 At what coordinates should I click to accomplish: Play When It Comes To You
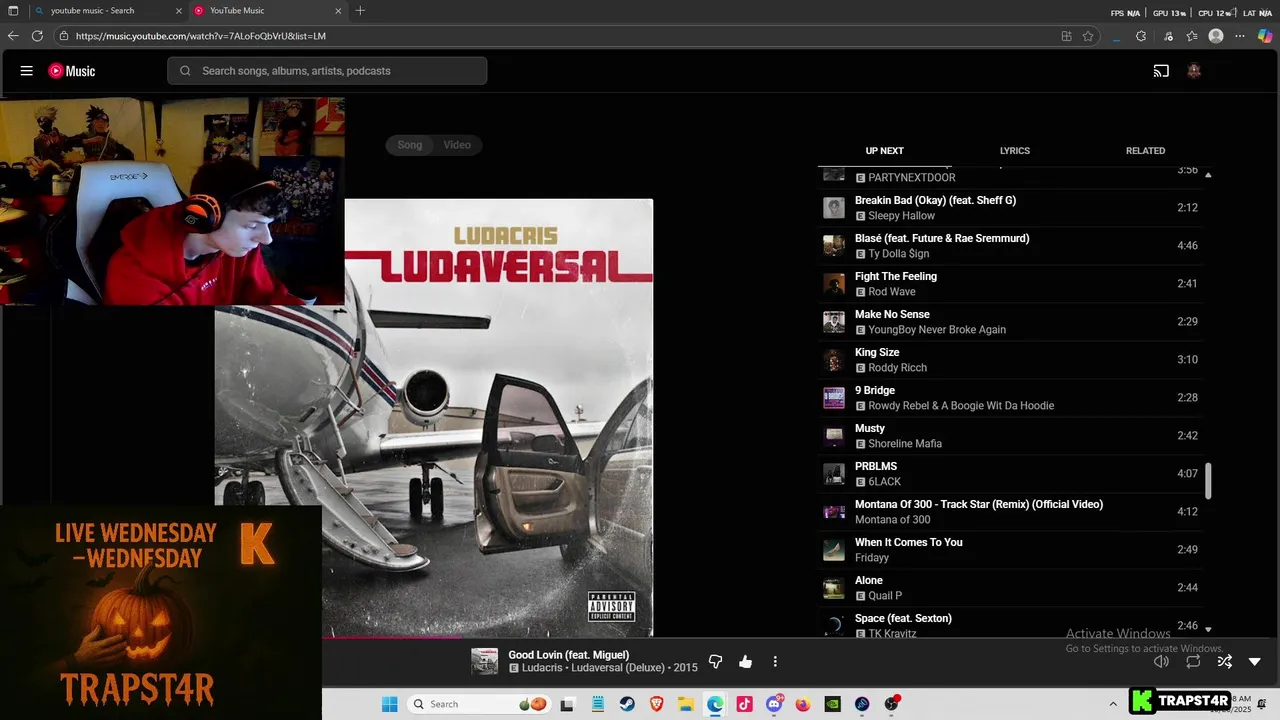click(1010, 550)
